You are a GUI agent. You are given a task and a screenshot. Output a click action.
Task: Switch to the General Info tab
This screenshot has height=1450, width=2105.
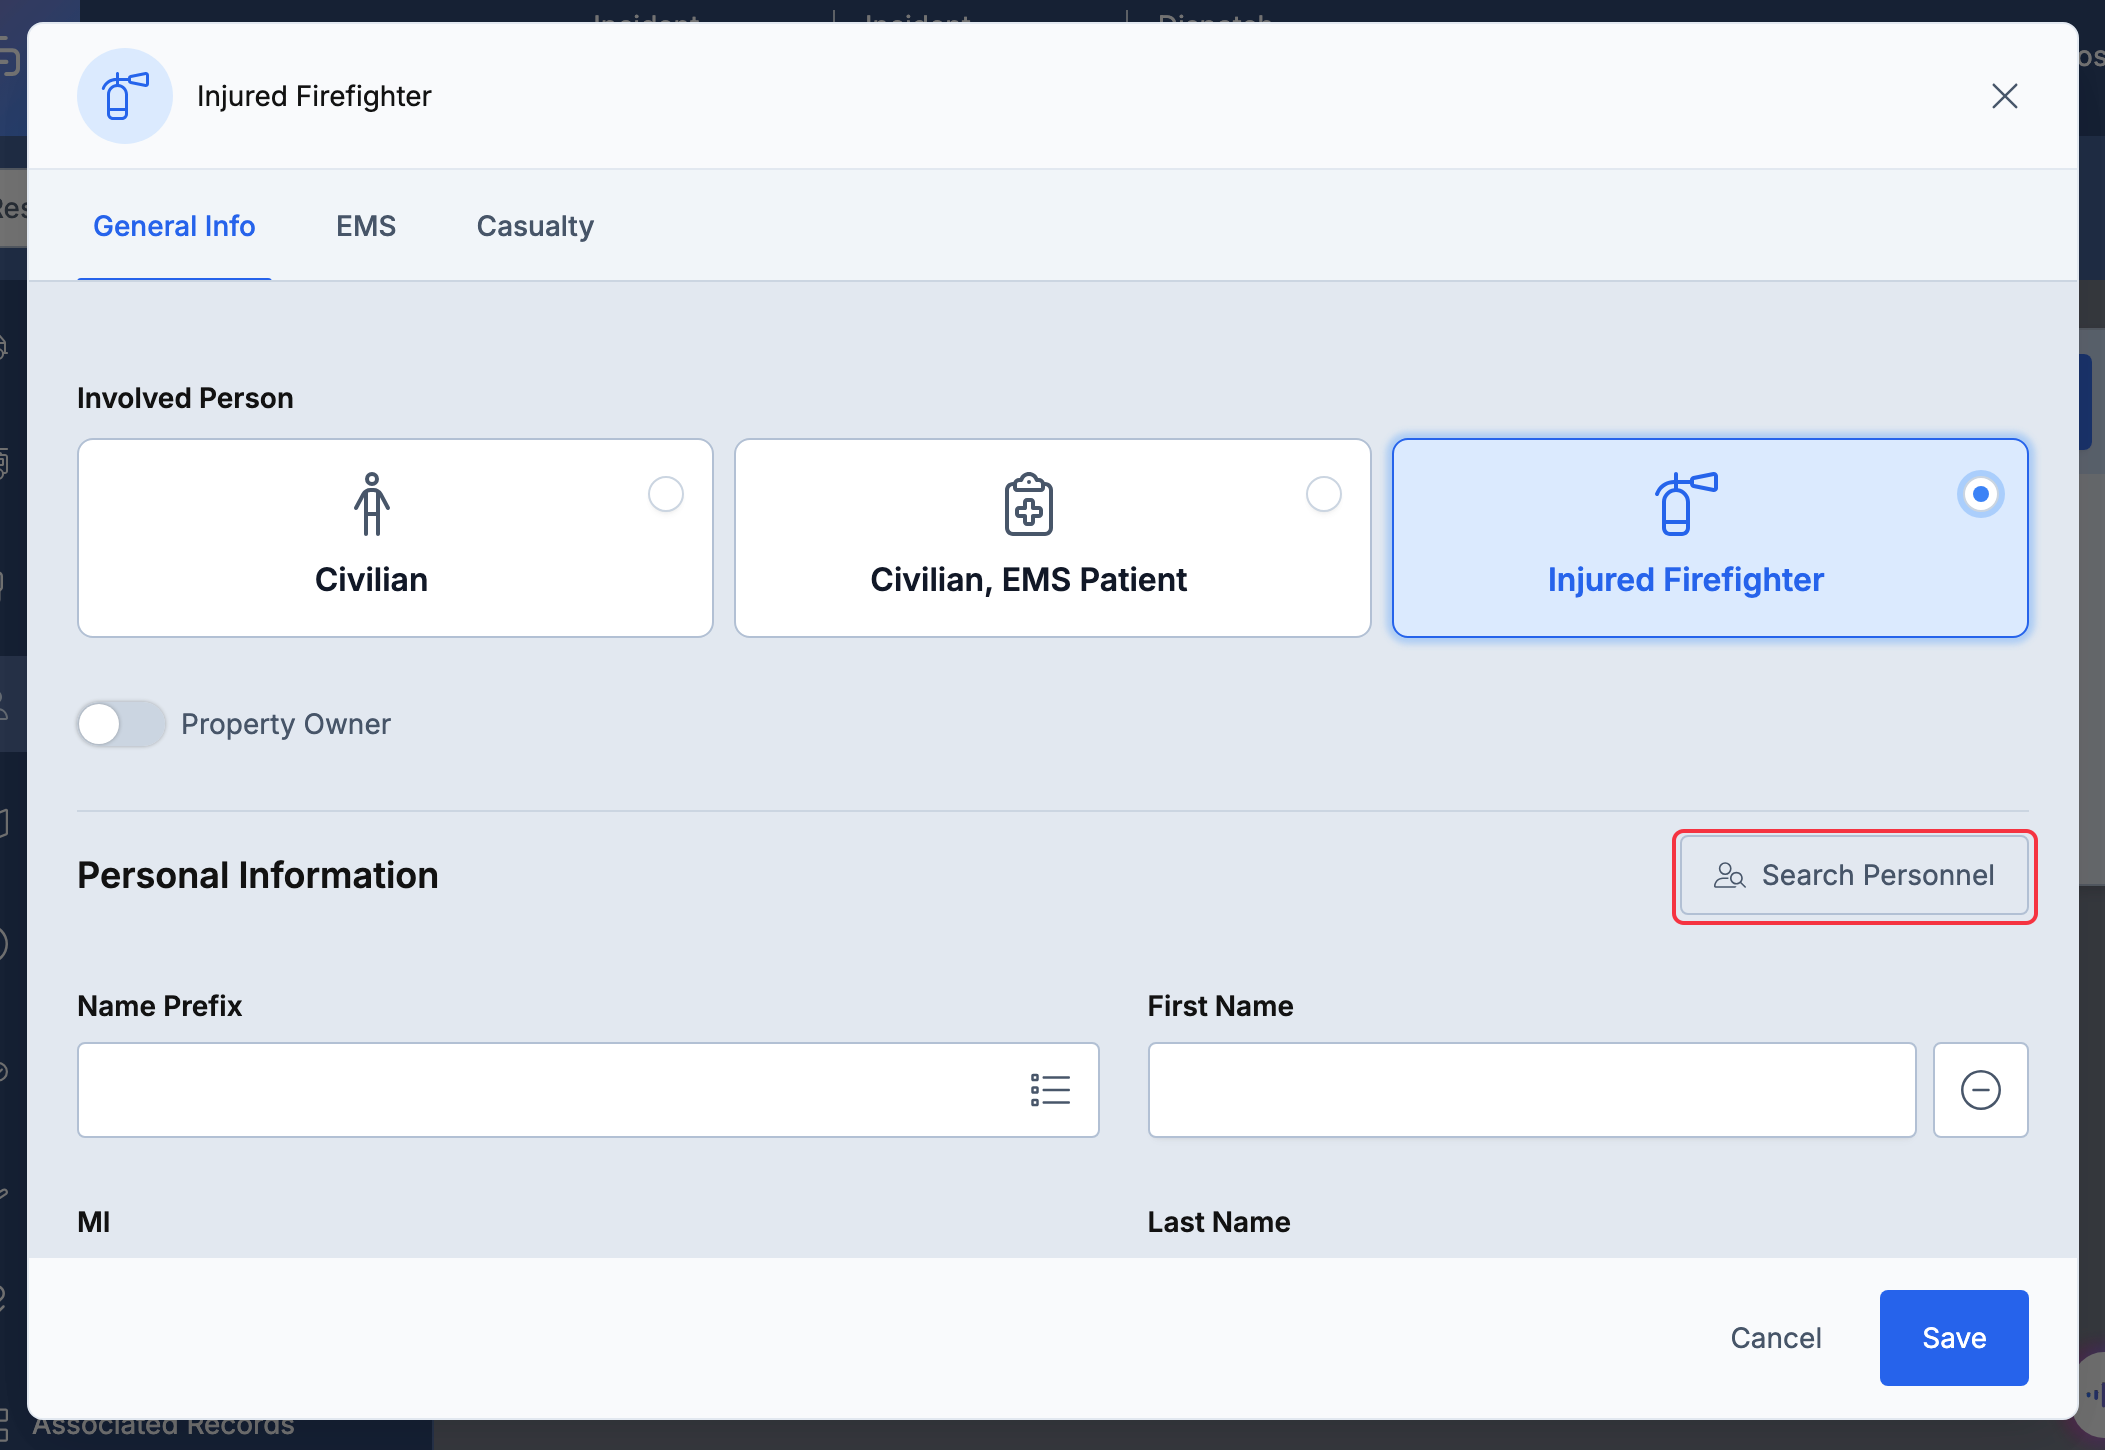tap(174, 226)
